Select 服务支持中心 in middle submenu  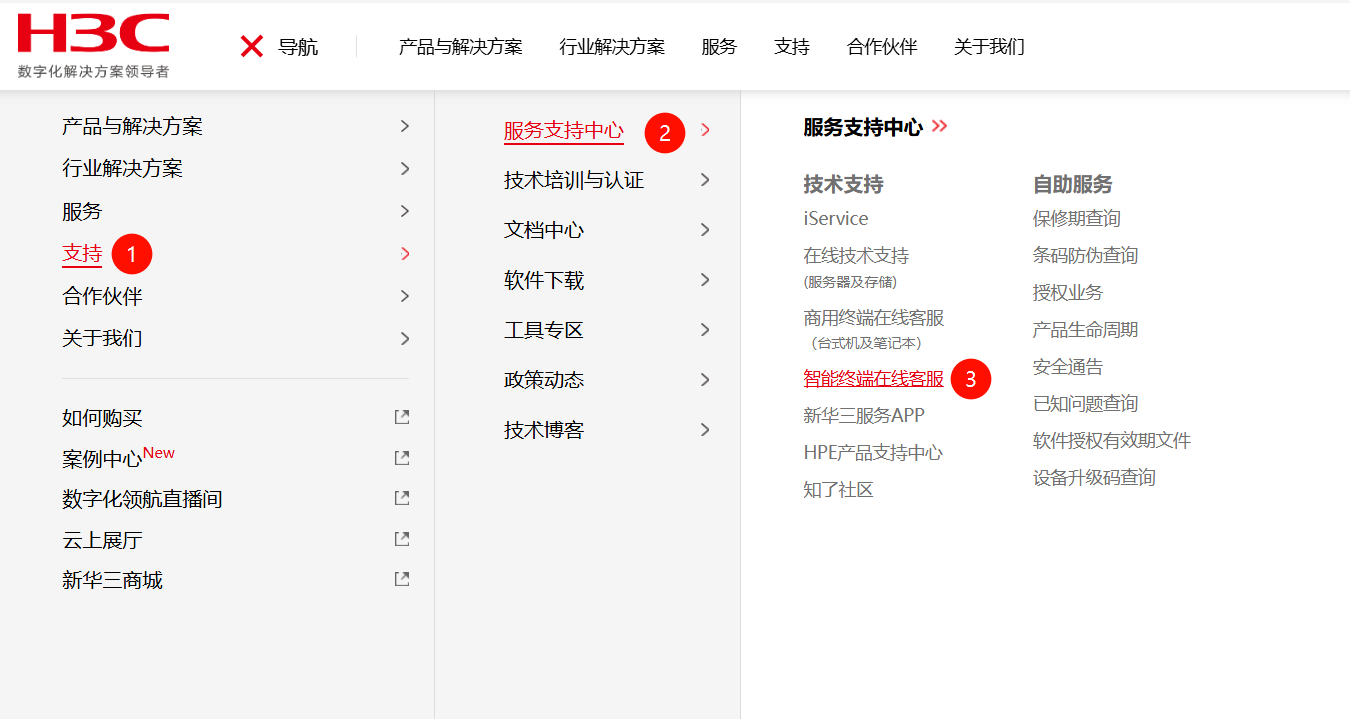click(x=564, y=131)
